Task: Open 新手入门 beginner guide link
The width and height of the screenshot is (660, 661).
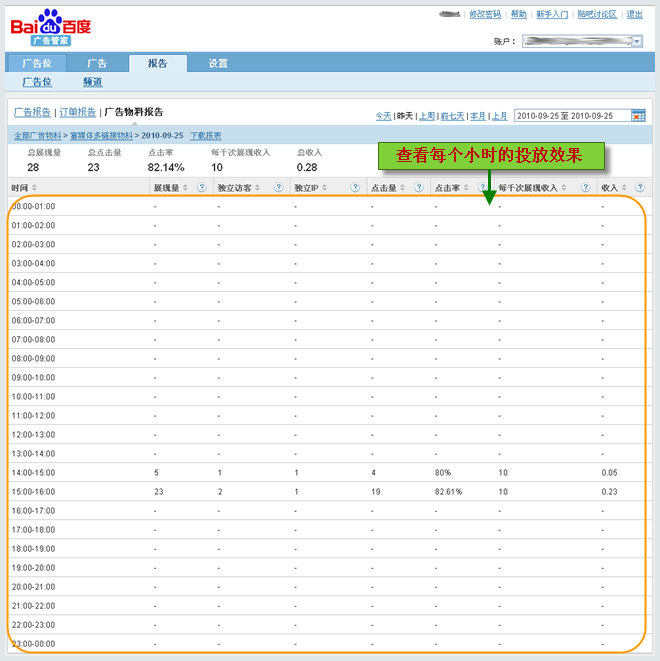Action: tap(552, 14)
